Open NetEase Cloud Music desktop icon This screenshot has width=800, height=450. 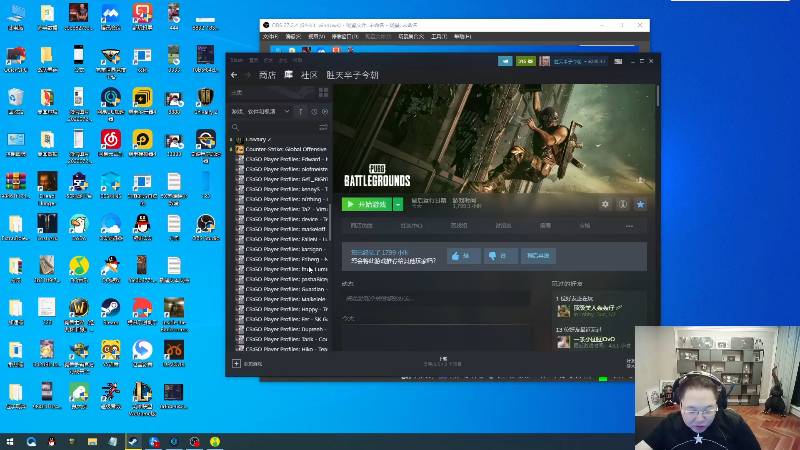point(111,143)
